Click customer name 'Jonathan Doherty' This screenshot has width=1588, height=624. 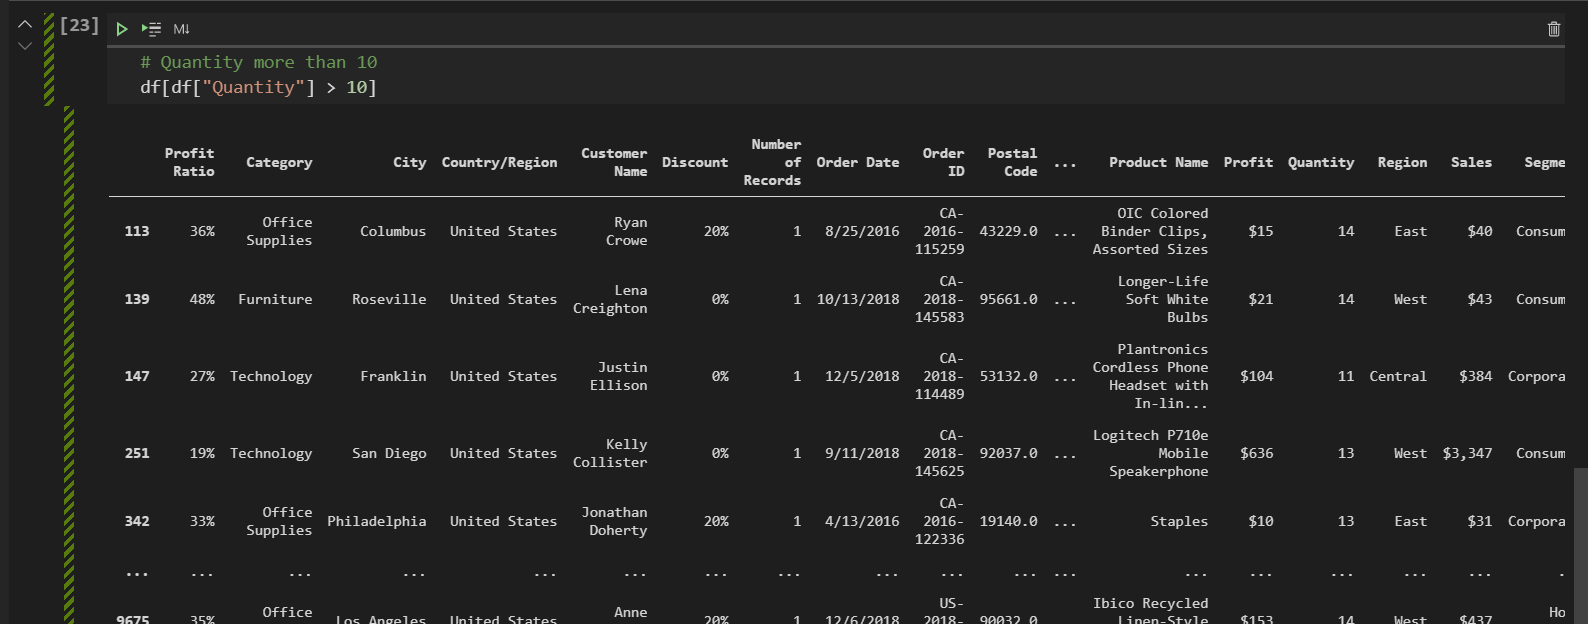614,521
